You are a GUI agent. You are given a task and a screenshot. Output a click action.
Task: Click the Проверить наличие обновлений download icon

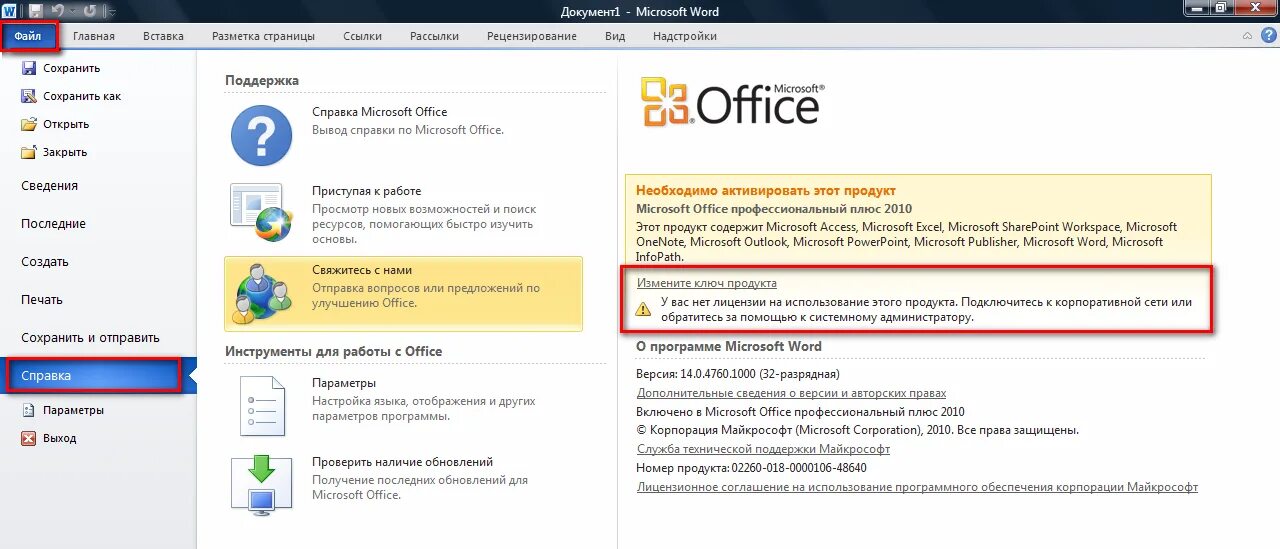pyautogui.click(x=261, y=485)
